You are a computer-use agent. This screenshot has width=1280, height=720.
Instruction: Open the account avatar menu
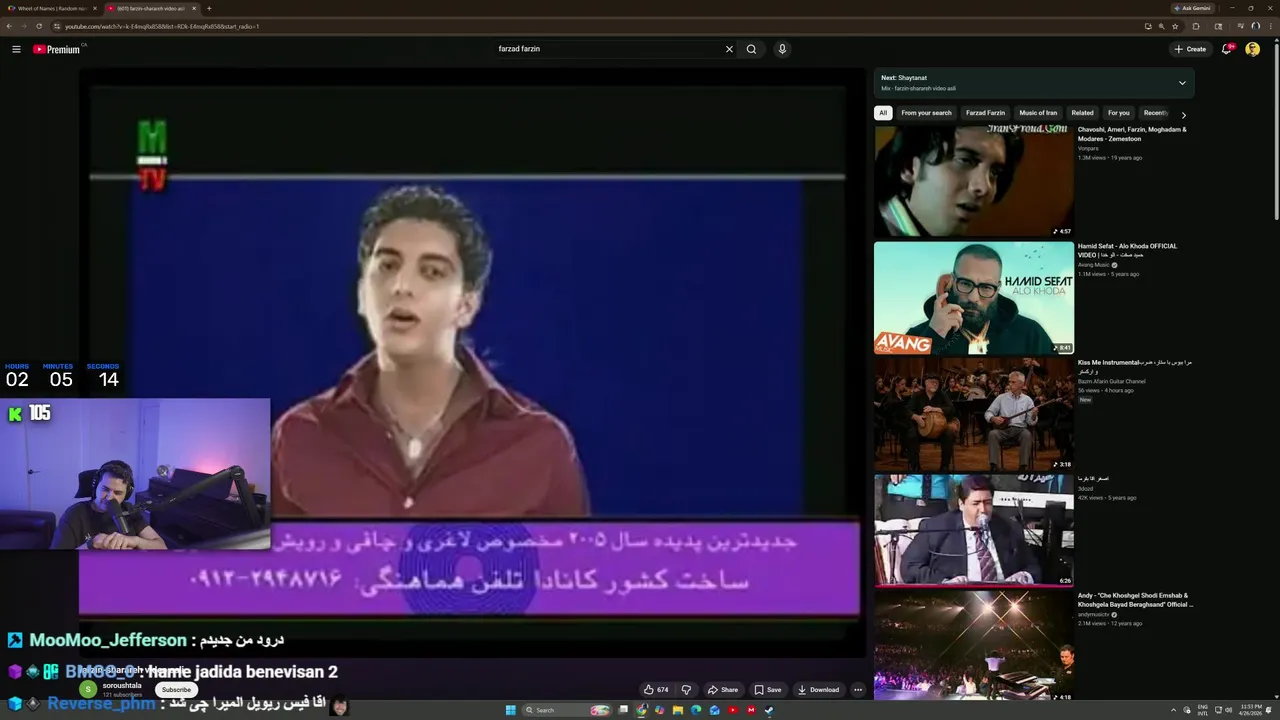tap(1252, 49)
